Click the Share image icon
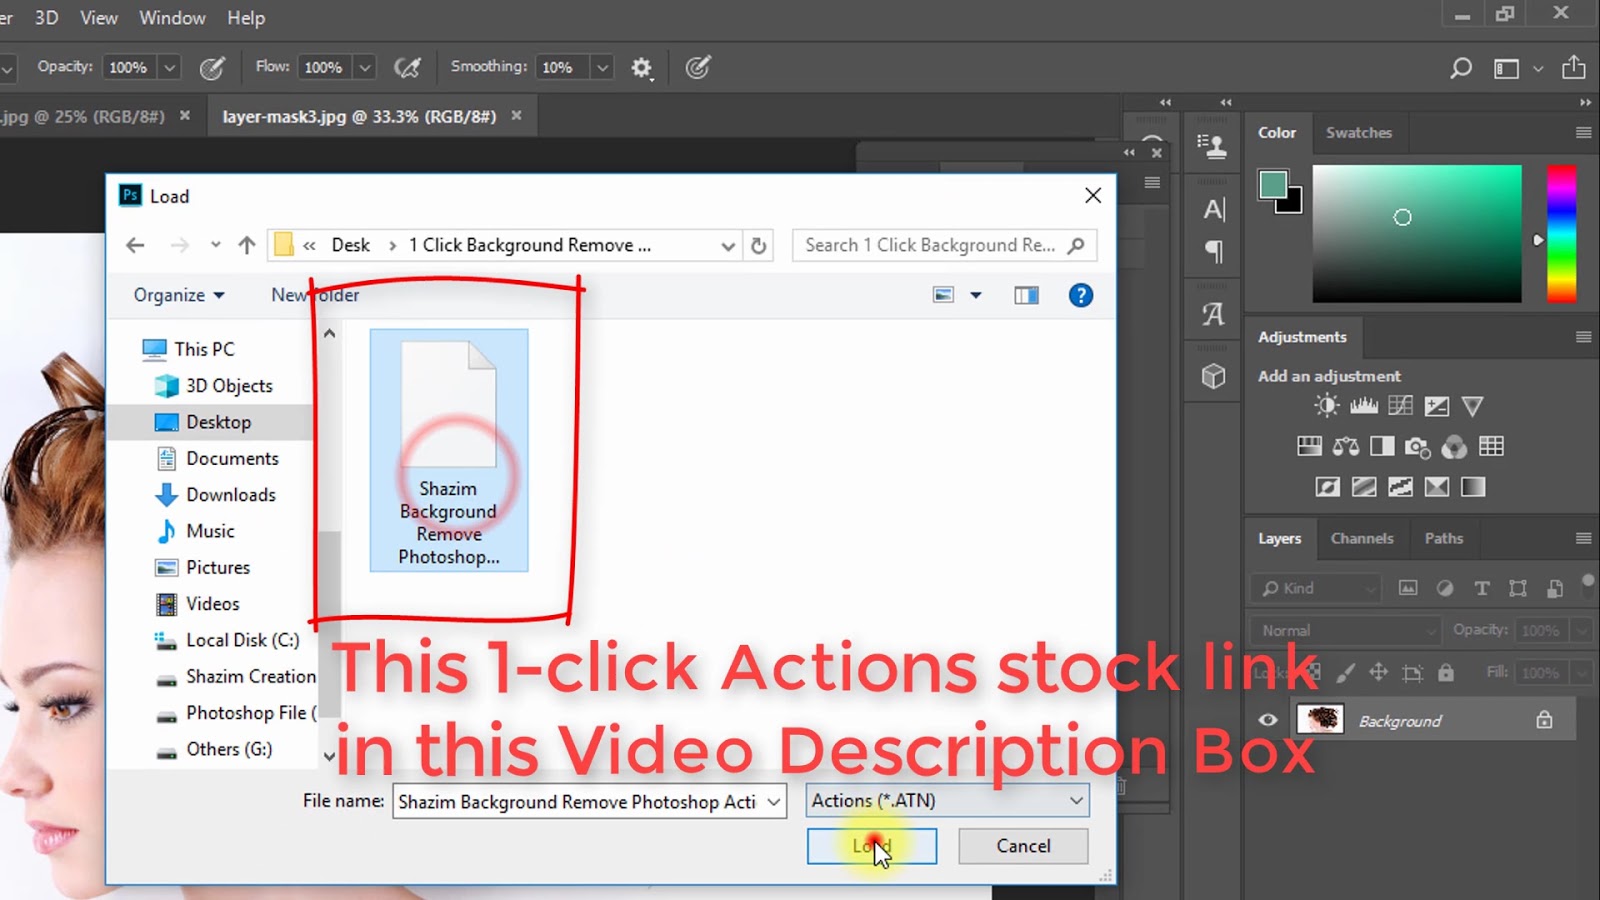 coord(1574,67)
